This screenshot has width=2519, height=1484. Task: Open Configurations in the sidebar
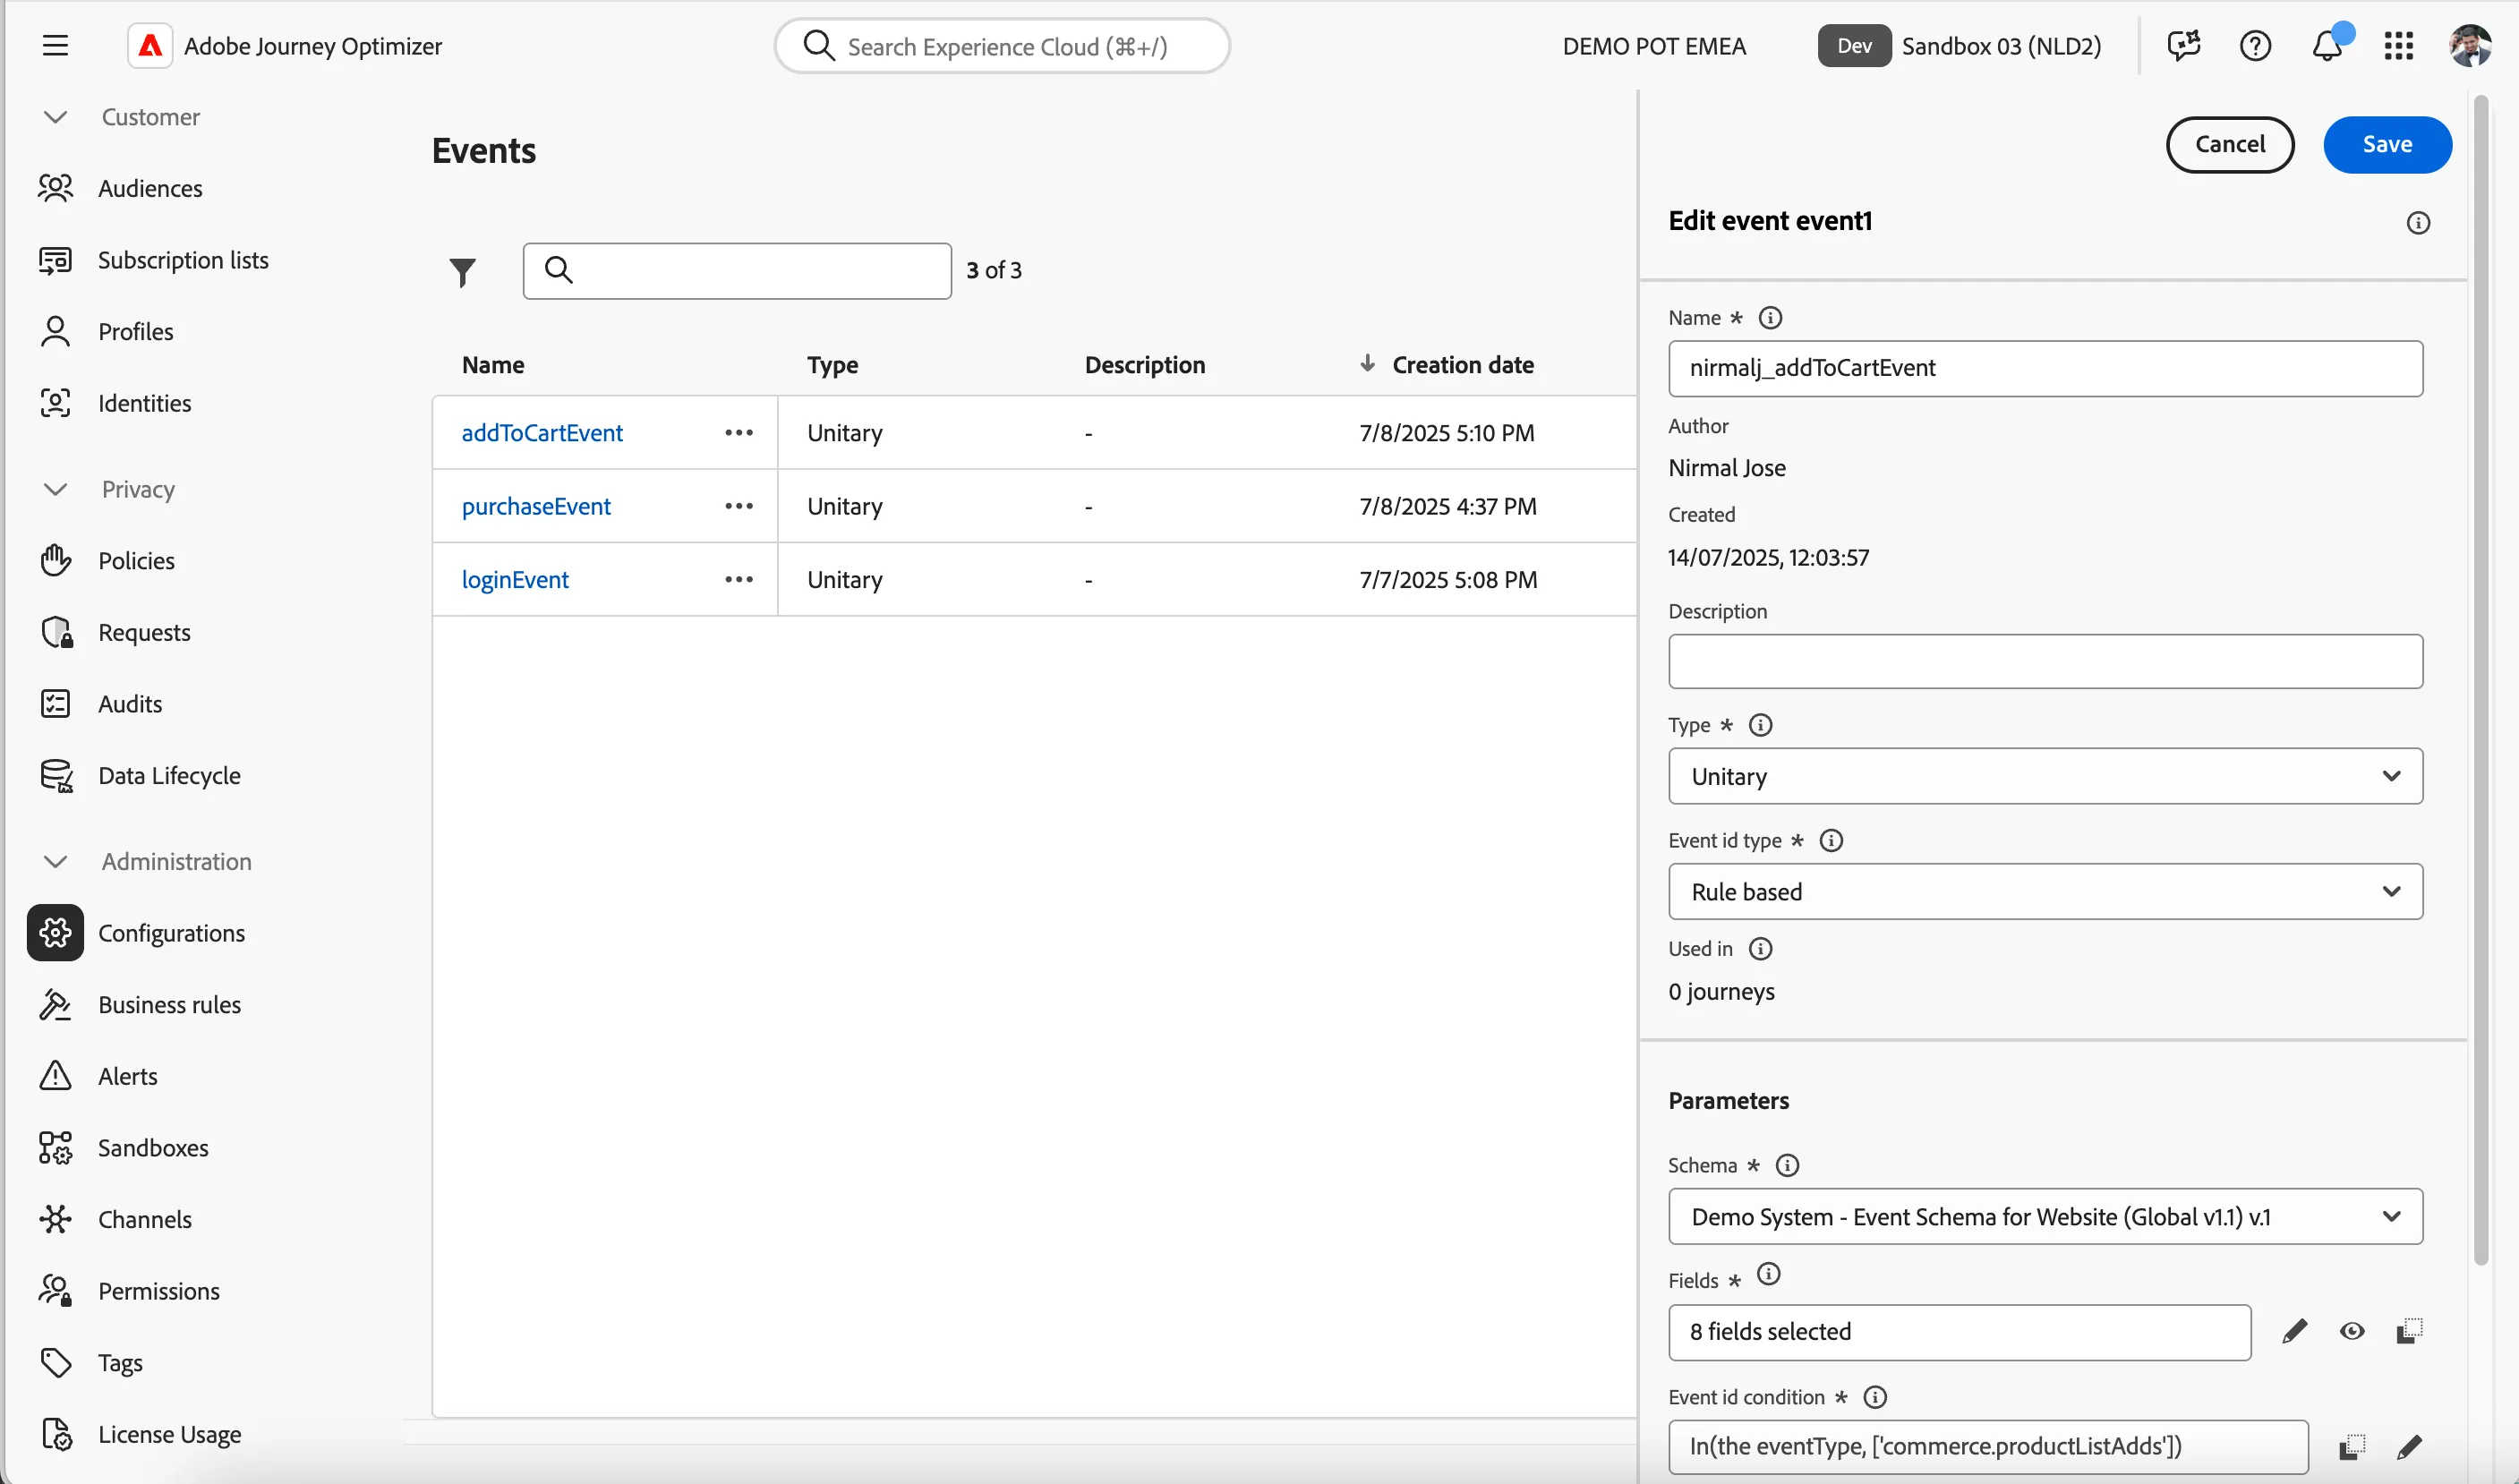click(171, 933)
